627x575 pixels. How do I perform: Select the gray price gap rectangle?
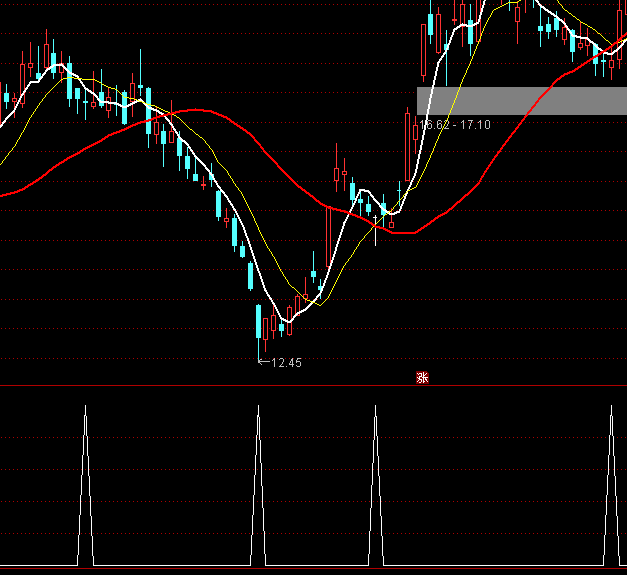521,100
